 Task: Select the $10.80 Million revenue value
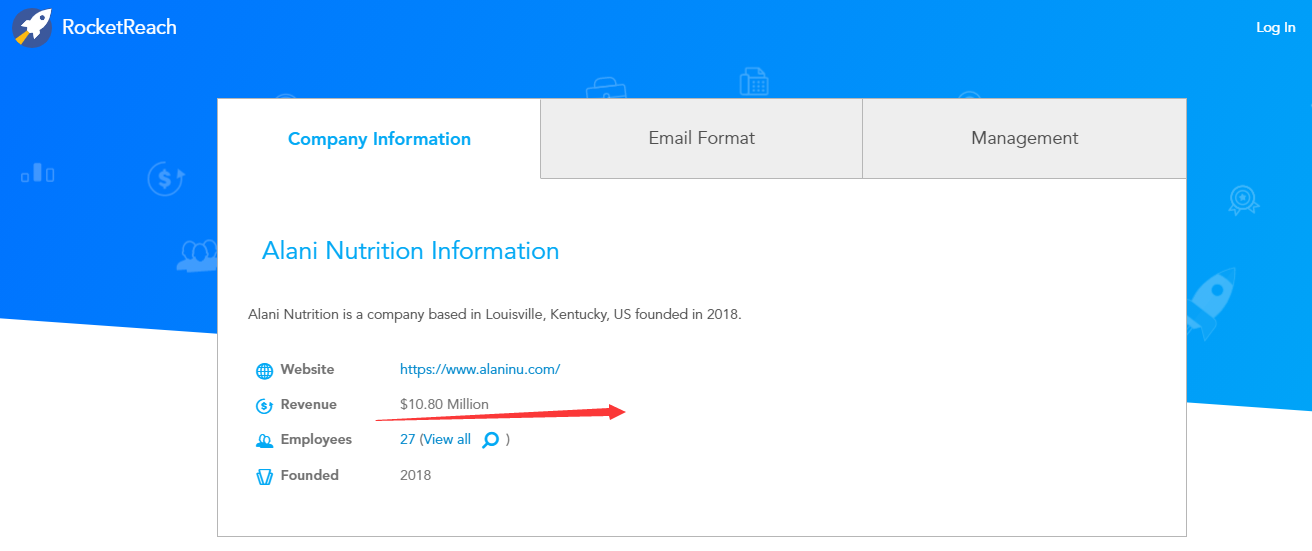point(444,404)
